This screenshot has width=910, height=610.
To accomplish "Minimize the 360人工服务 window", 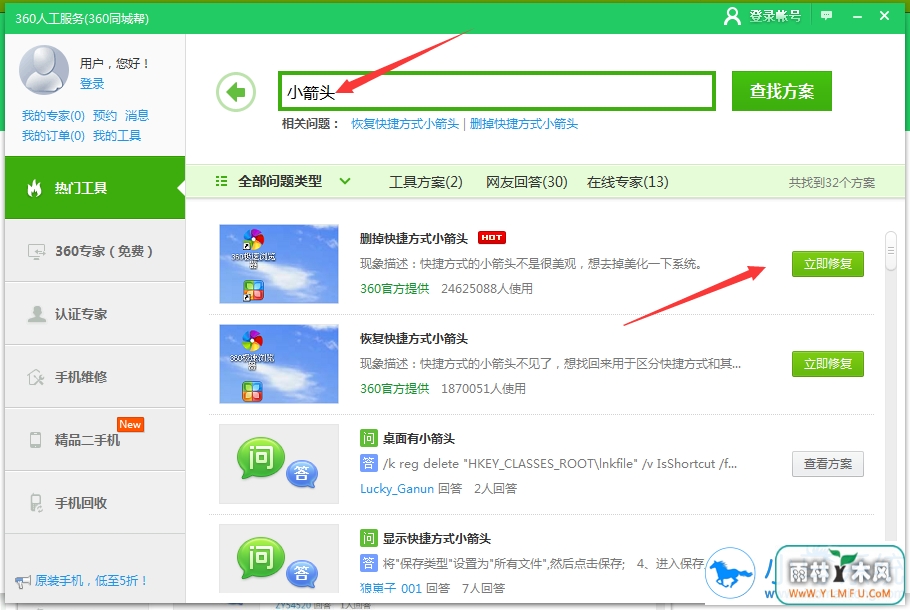I will (857, 16).
